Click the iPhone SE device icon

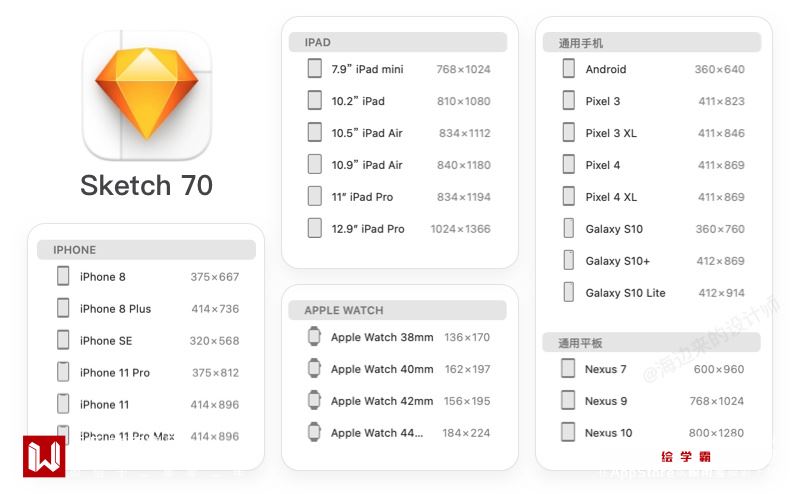click(x=63, y=340)
